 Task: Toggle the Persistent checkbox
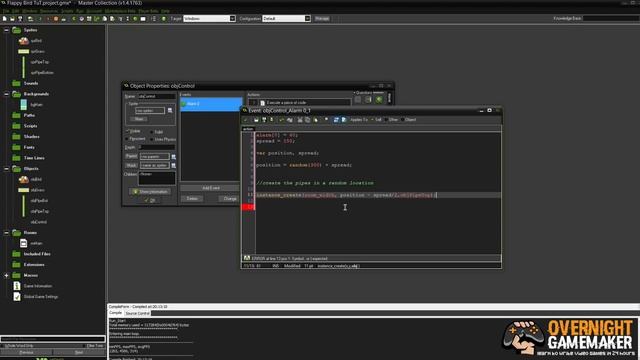coord(127,139)
